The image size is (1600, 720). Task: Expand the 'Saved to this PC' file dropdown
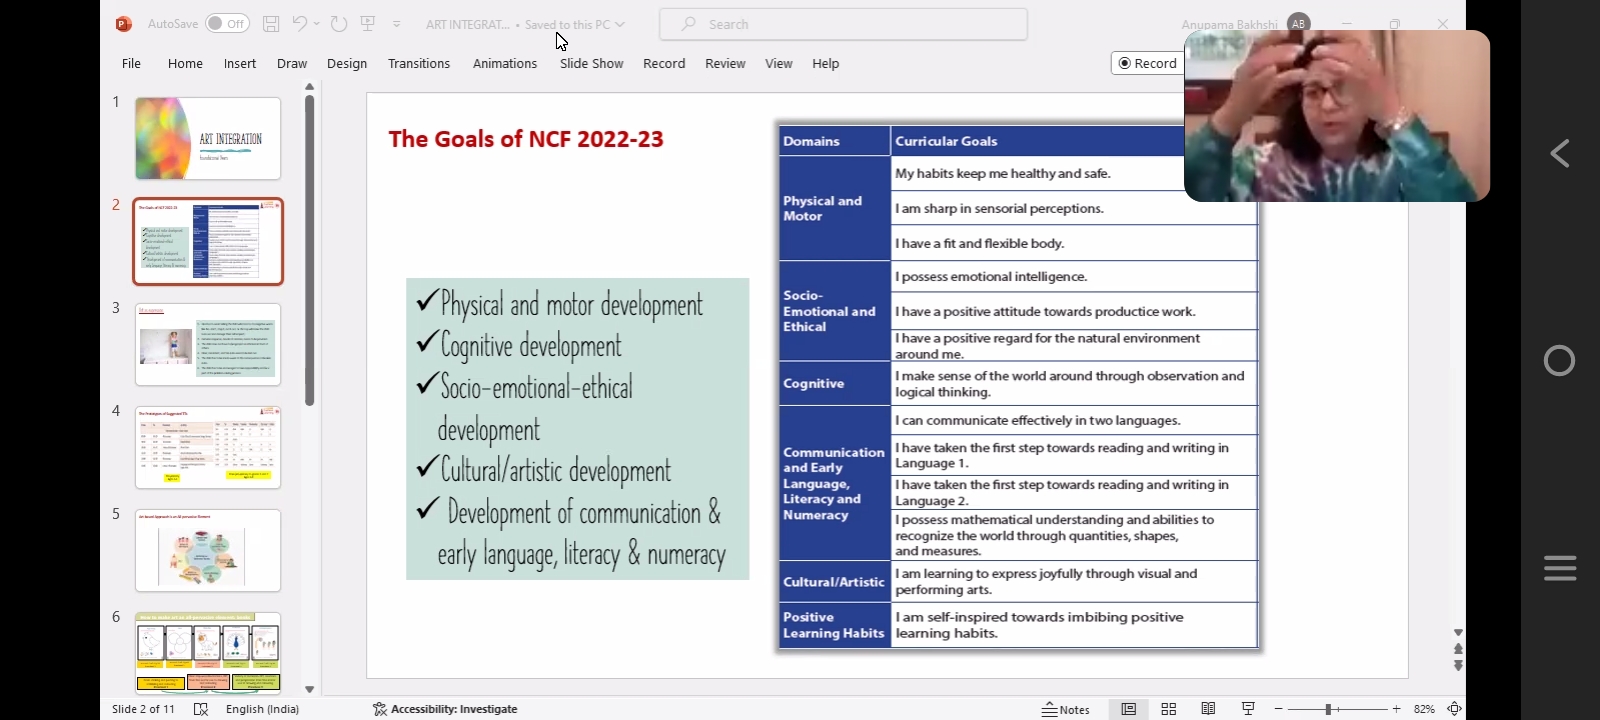[620, 24]
